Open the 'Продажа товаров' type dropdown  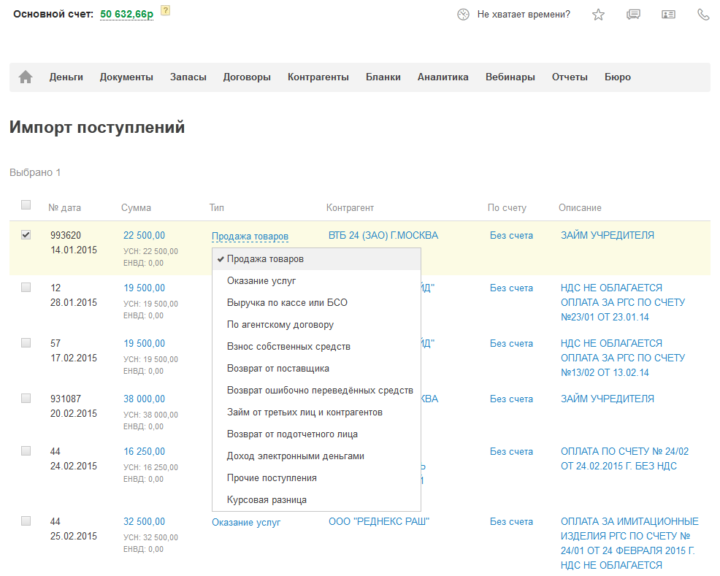click(249, 236)
